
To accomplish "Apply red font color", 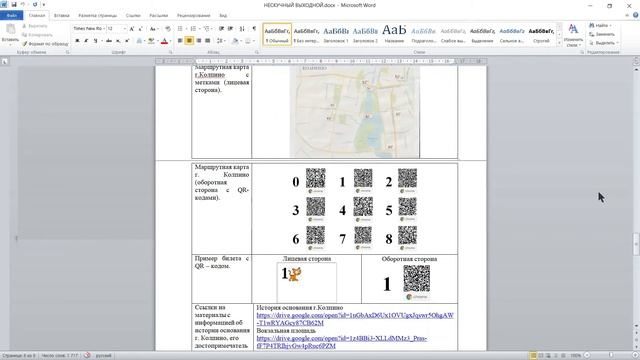I will point(164,41).
